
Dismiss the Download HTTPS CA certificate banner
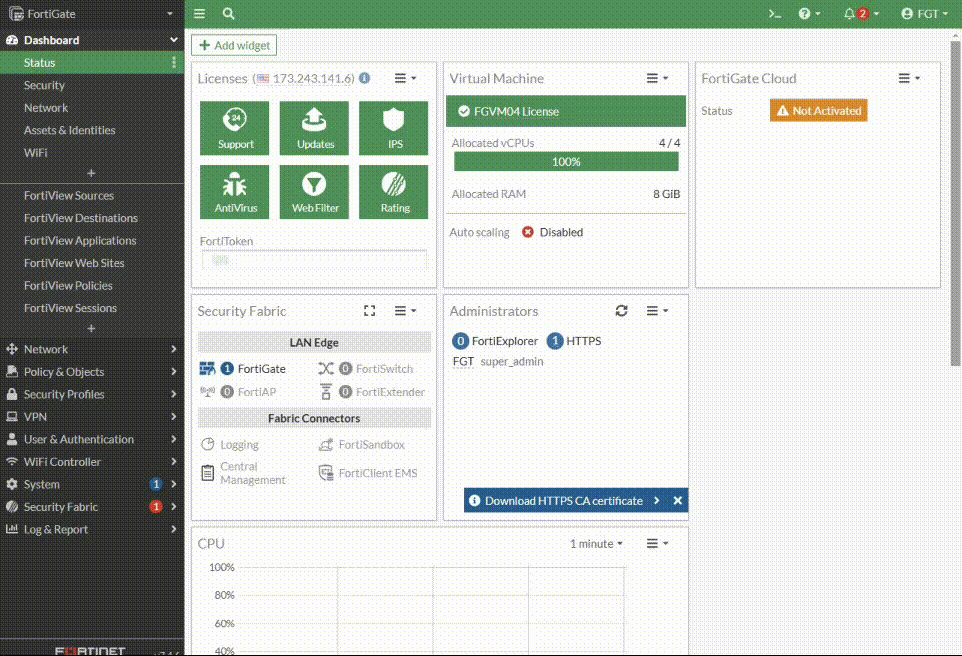677,501
